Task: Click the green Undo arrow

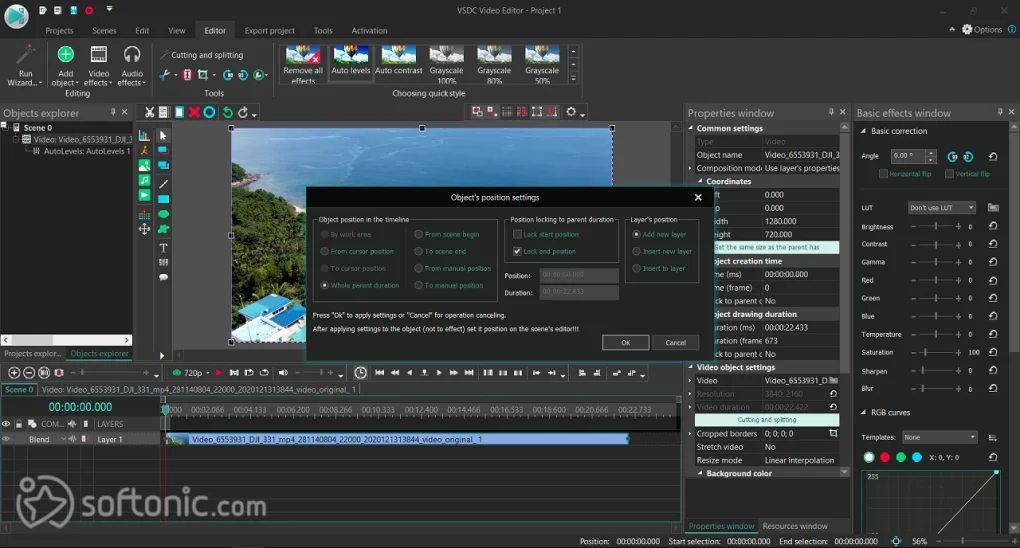Action: [x=227, y=113]
